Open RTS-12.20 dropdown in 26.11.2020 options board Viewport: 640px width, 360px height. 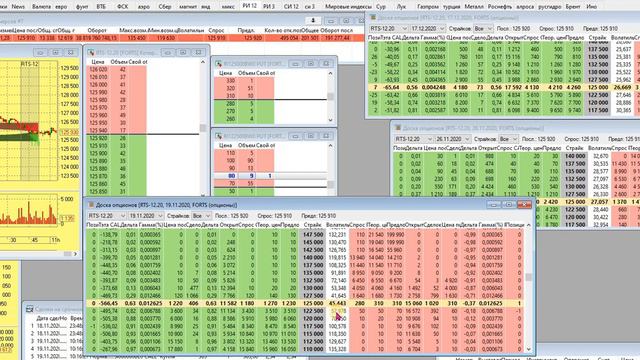tap(413, 139)
